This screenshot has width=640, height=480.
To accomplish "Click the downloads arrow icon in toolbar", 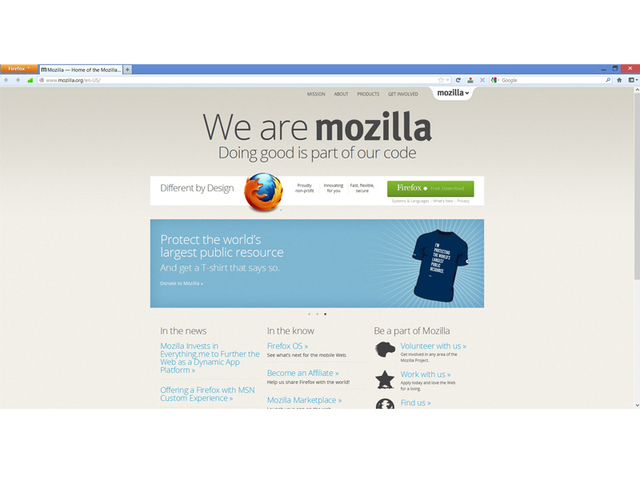I will 470,80.
